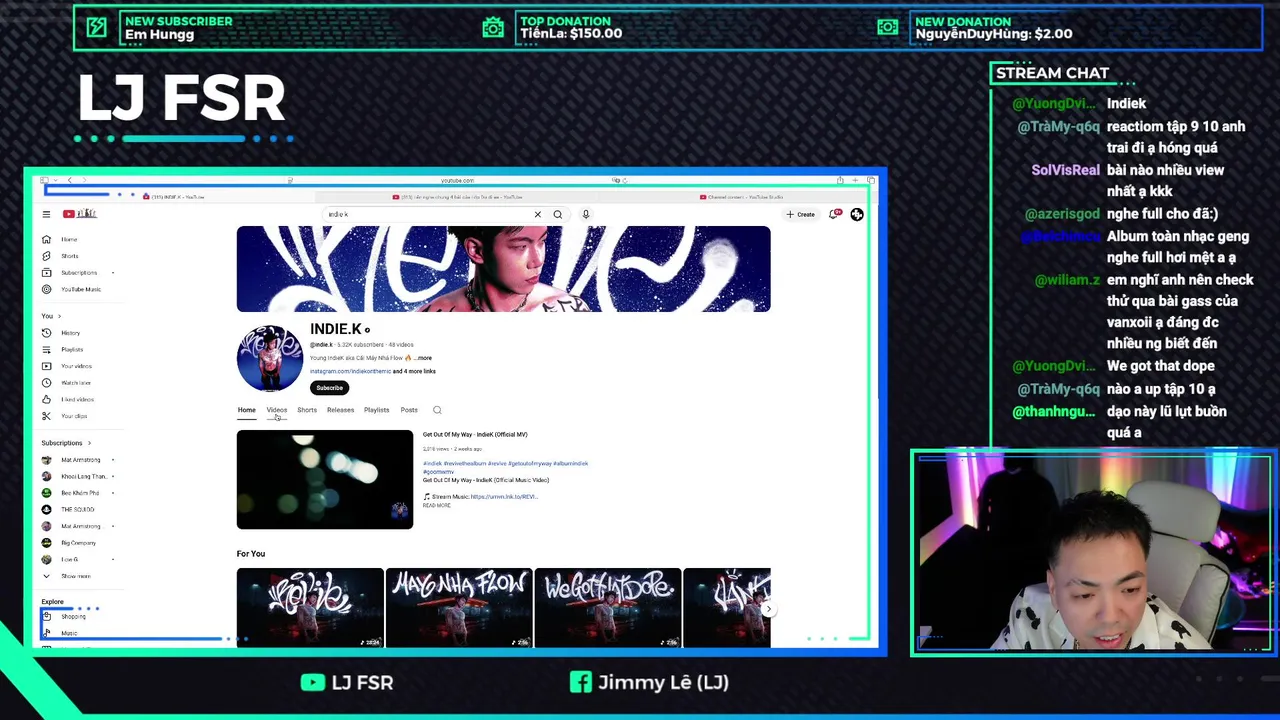Image resolution: width=1280 pixels, height=720 pixels.
Task: Switch to the channel Videos tab
Action: click(x=277, y=410)
